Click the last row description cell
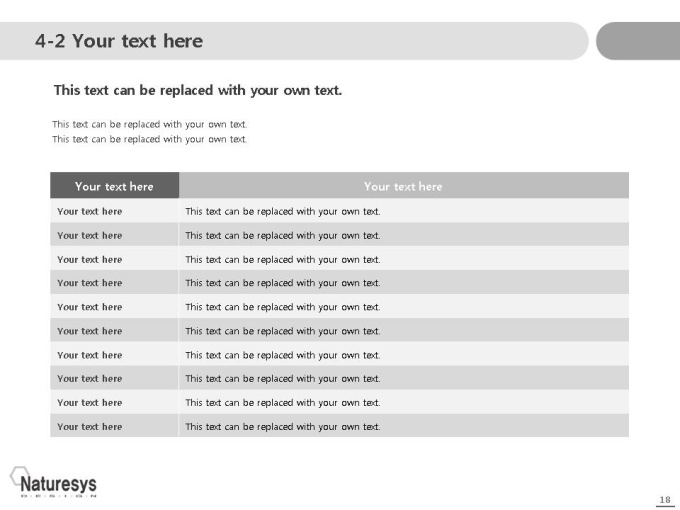The height and width of the screenshot is (510, 680). tap(404, 426)
